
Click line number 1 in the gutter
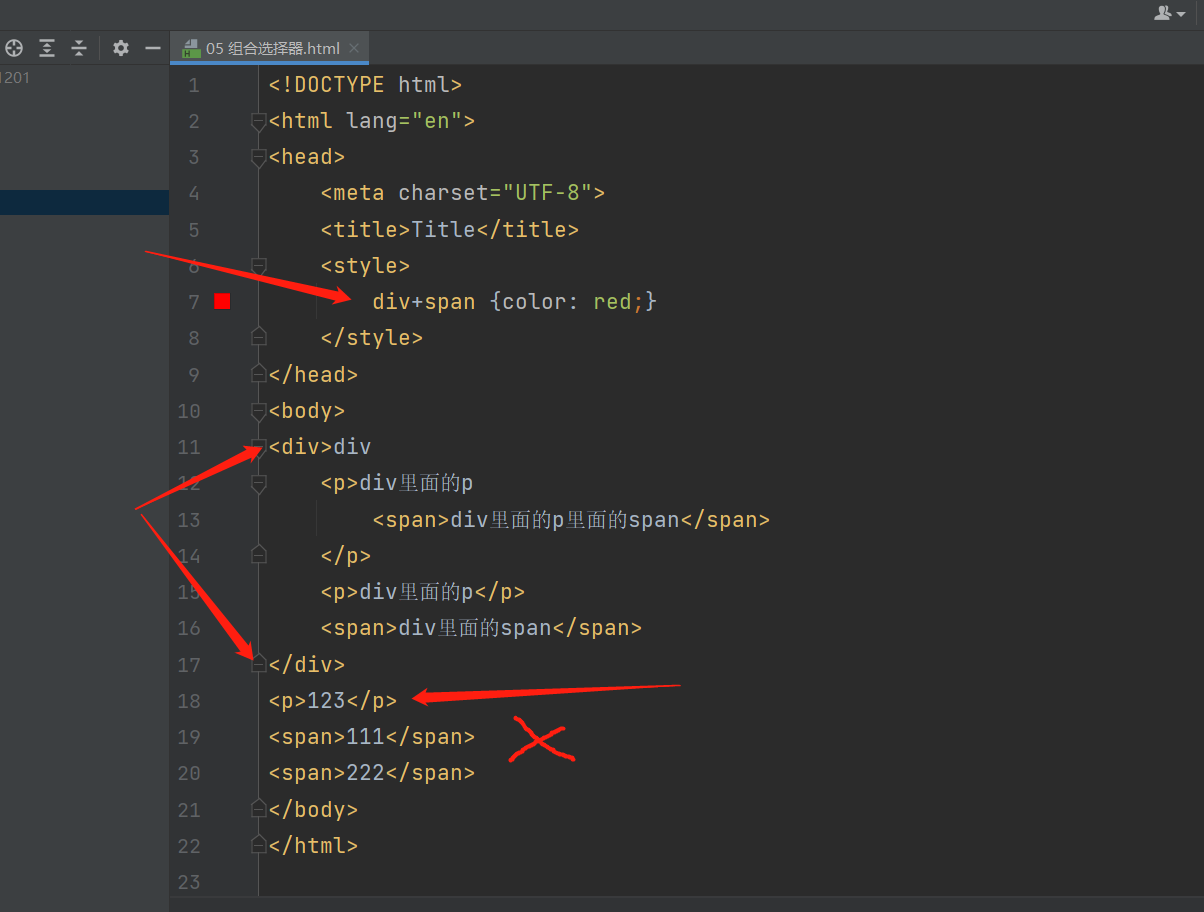(193, 85)
